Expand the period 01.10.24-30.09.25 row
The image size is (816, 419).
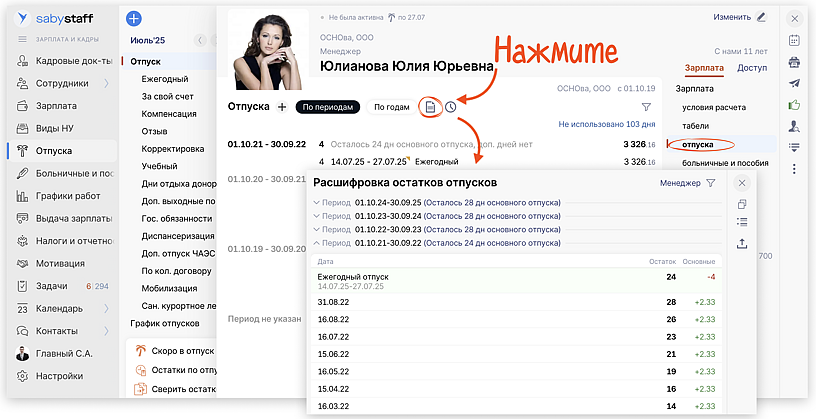pos(317,203)
